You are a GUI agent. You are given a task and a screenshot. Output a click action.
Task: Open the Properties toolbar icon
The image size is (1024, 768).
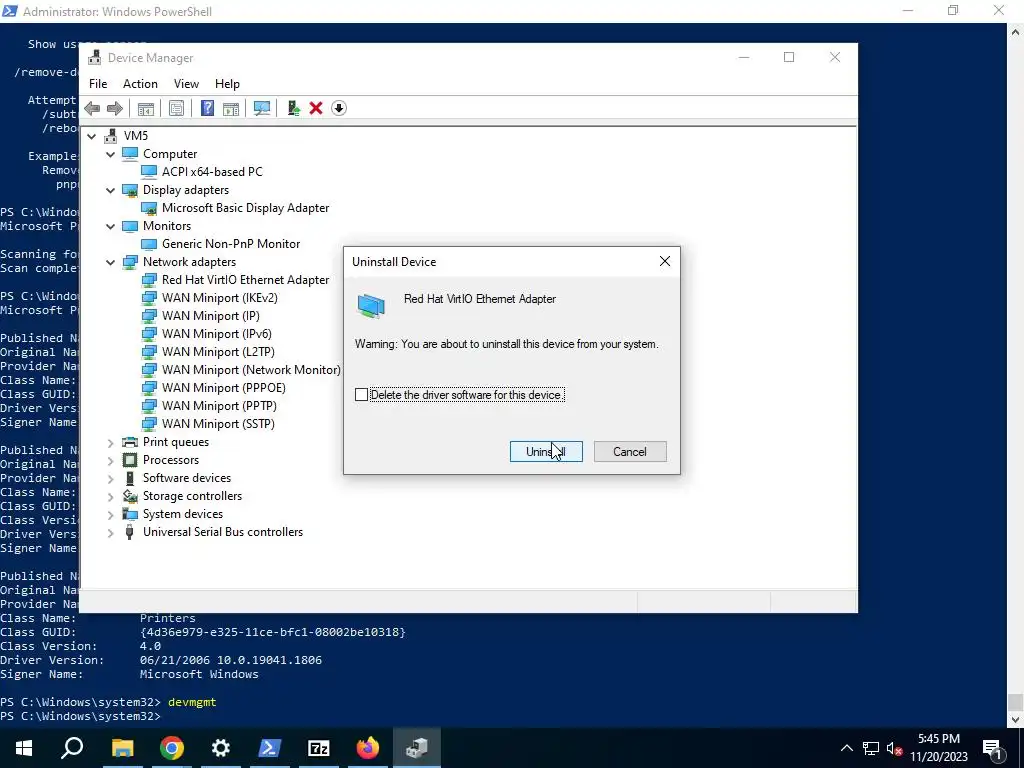(x=176, y=108)
